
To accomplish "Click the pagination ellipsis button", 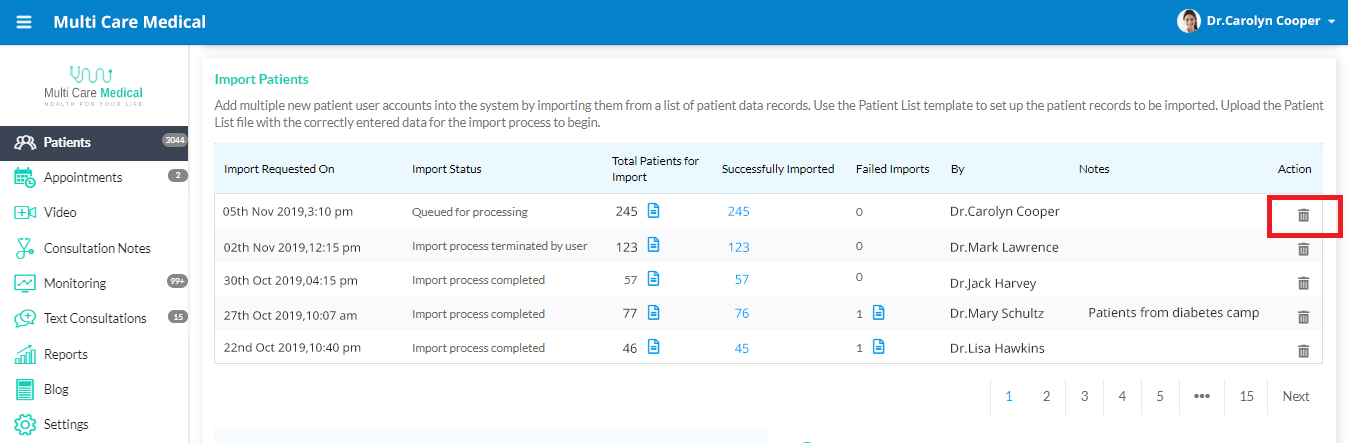I will tap(1202, 396).
